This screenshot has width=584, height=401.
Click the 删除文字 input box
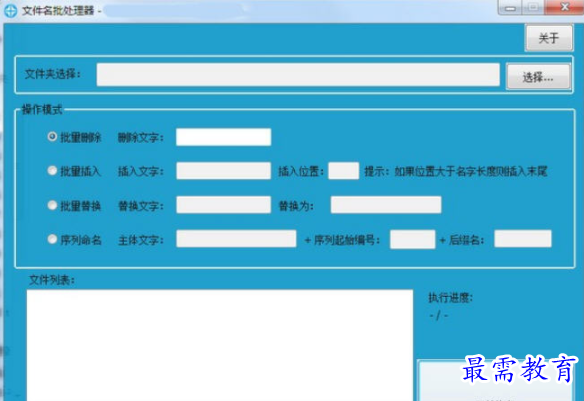coord(223,137)
